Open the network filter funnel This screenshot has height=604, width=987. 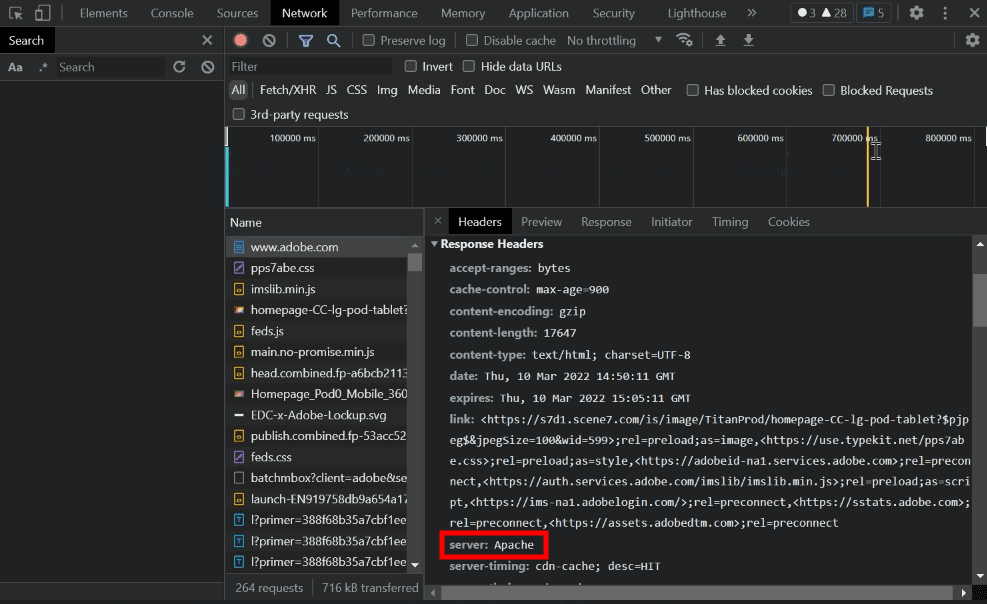[x=306, y=40]
